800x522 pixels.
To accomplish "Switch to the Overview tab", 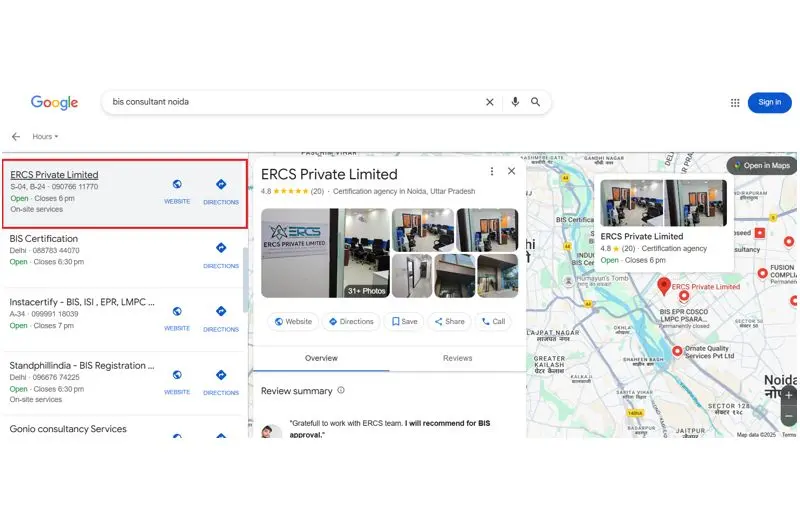I will point(321,358).
